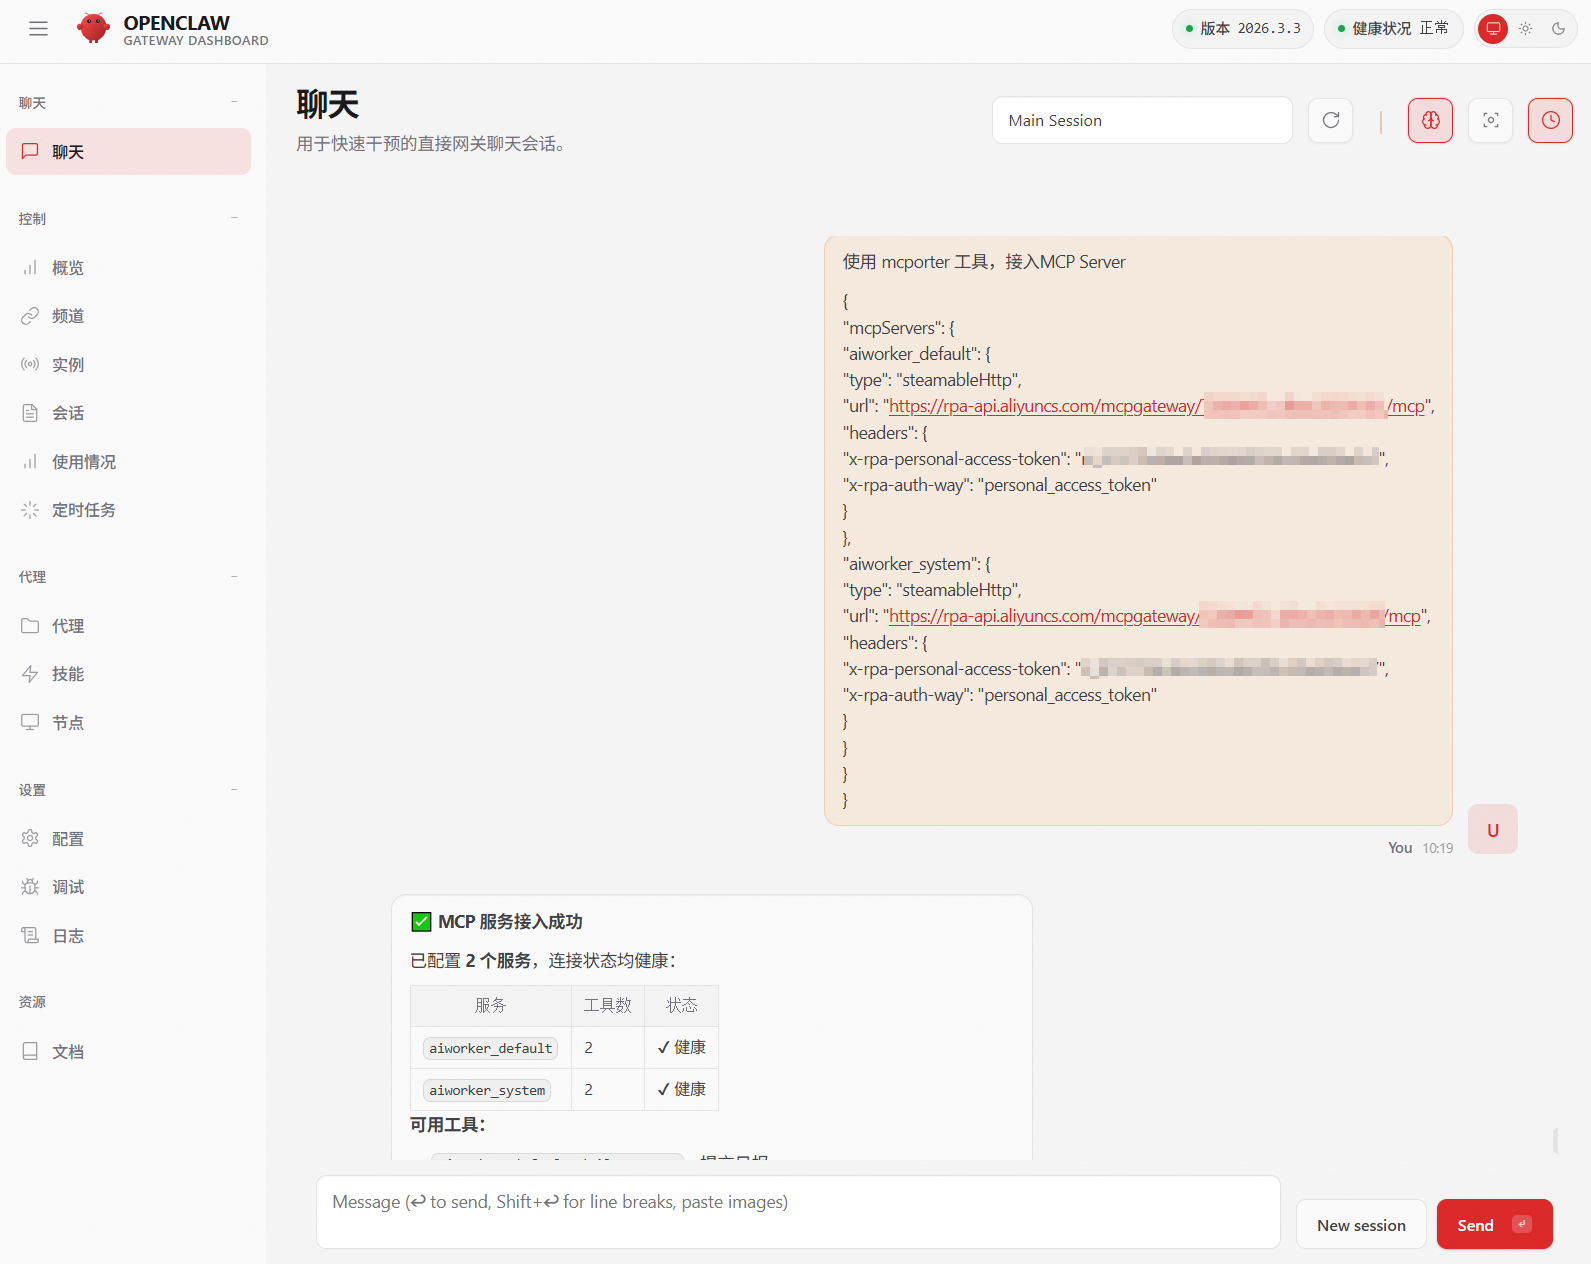
Task: Open 配置 config page
Action: (128, 839)
